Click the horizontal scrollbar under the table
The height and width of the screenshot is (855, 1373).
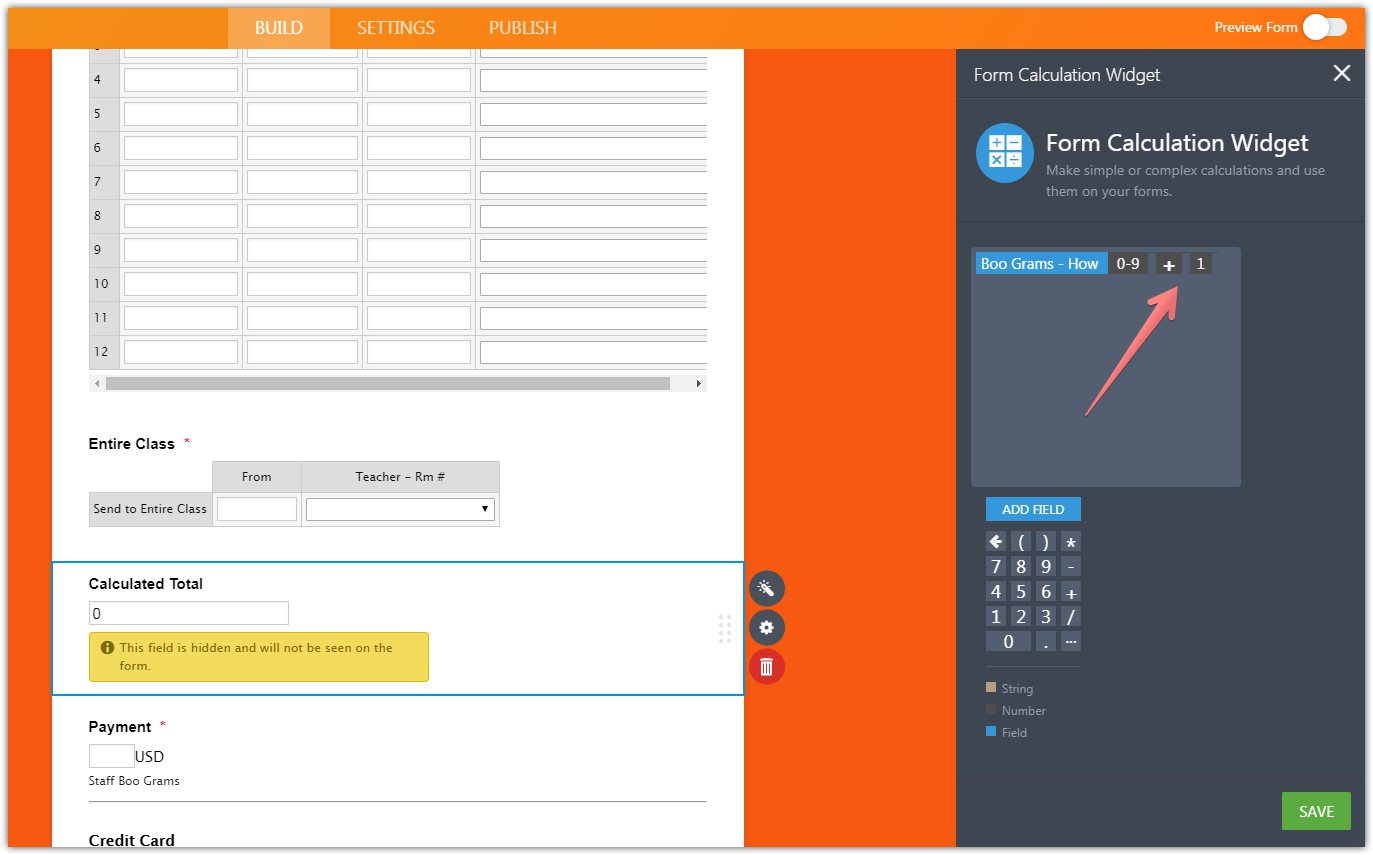click(x=387, y=383)
